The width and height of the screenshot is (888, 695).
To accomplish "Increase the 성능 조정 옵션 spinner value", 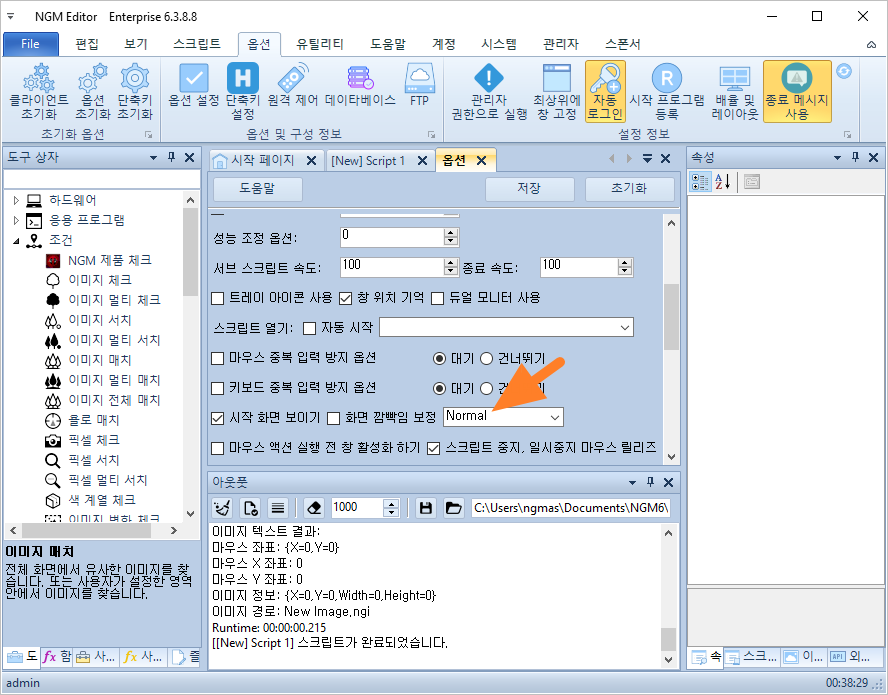I will [451, 233].
